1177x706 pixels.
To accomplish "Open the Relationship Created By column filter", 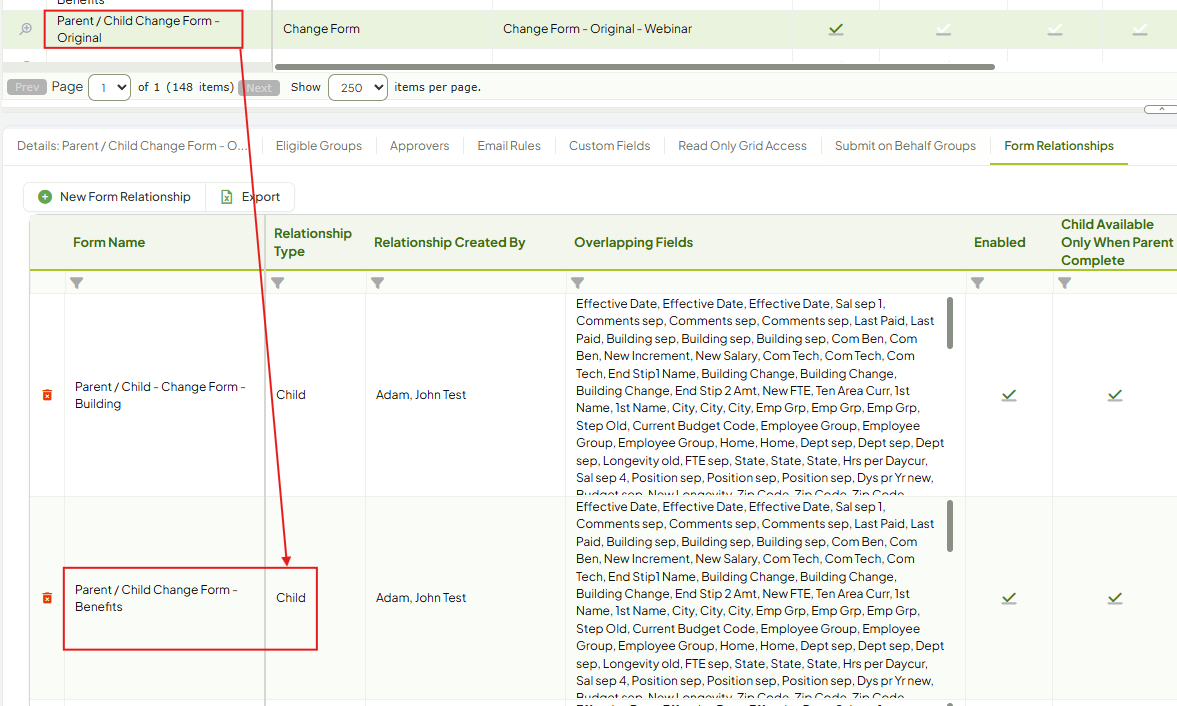I will point(378,283).
